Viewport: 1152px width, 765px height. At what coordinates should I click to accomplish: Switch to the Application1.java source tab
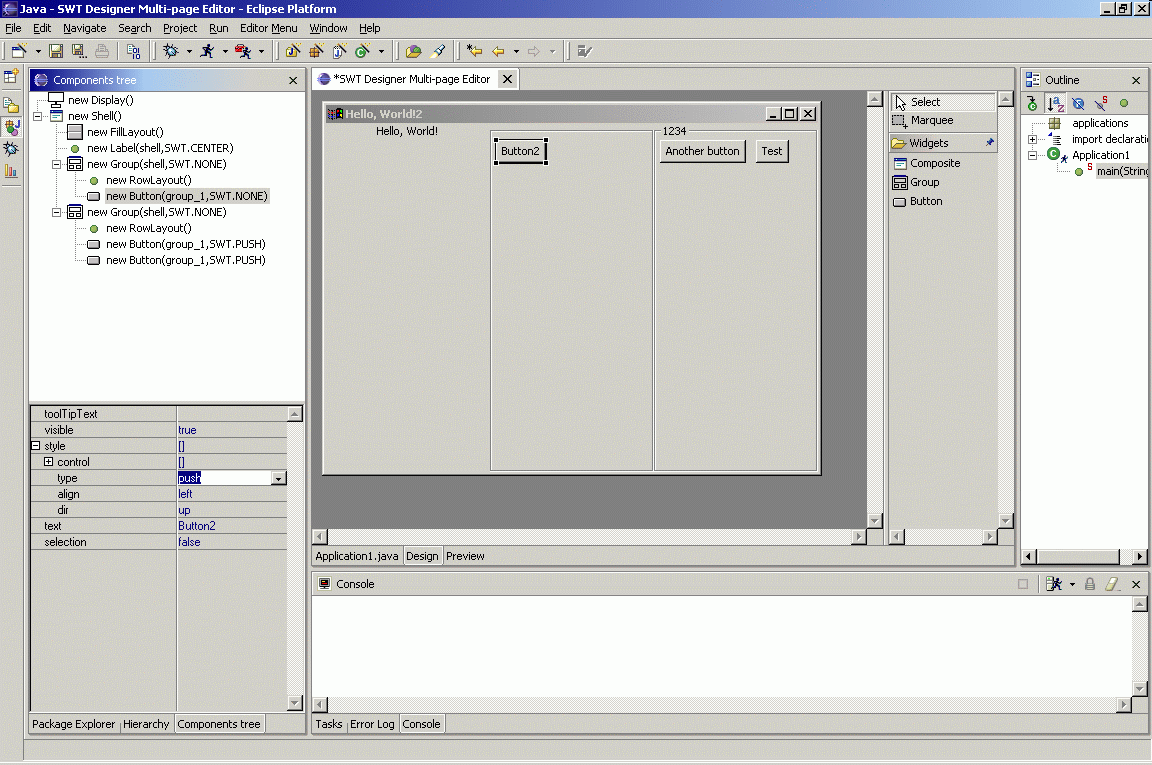pyautogui.click(x=357, y=556)
